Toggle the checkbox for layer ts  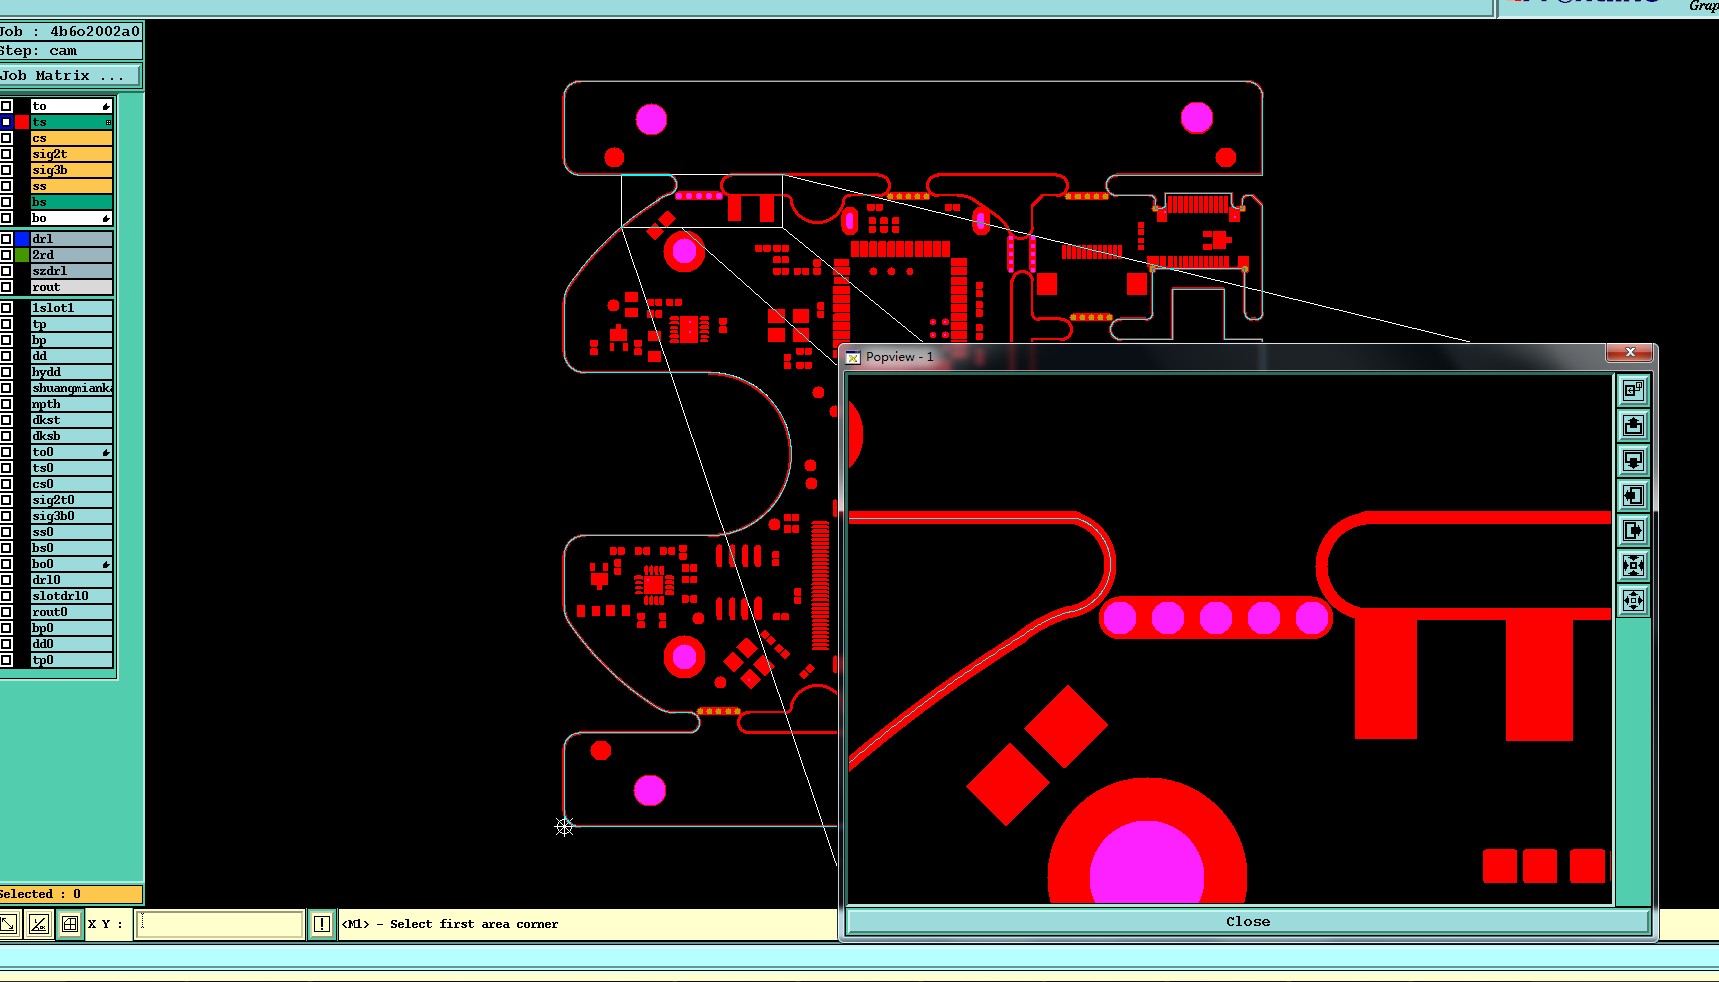point(6,122)
